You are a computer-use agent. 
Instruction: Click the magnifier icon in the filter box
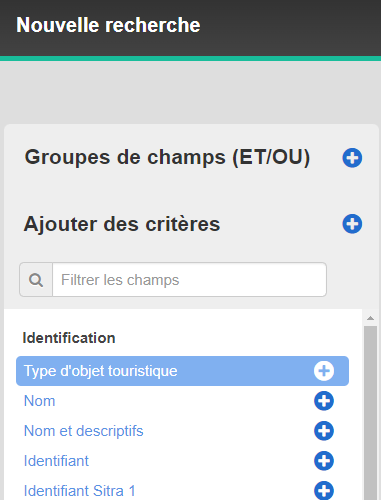(36, 280)
